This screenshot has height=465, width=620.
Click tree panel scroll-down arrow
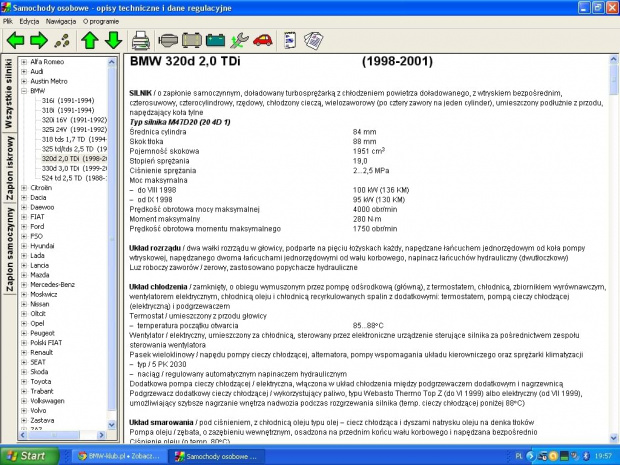coord(112,425)
